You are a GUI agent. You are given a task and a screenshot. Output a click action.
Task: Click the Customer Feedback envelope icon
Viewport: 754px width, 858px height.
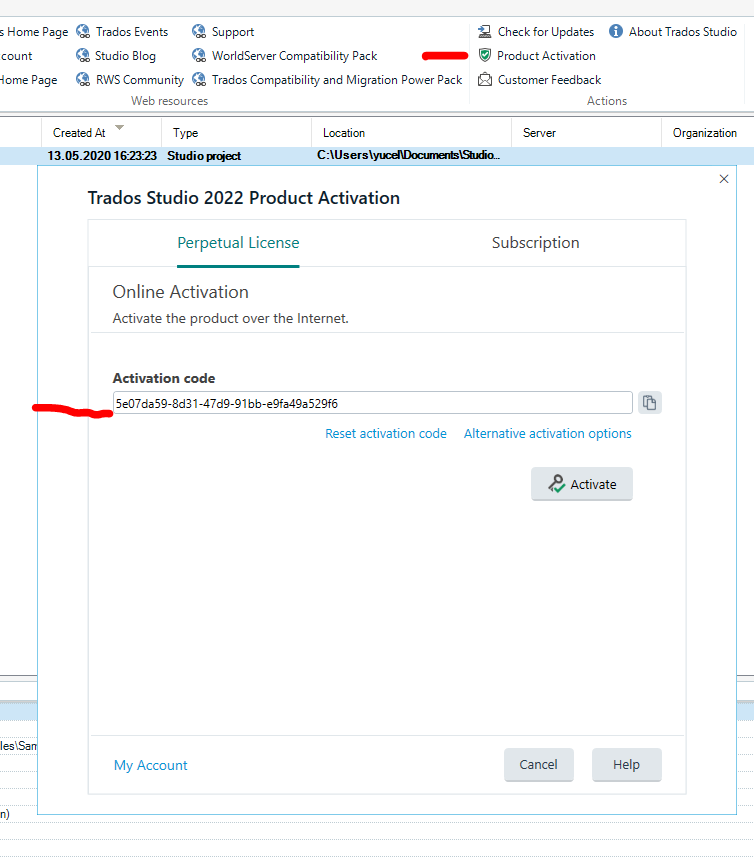tap(485, 79)
